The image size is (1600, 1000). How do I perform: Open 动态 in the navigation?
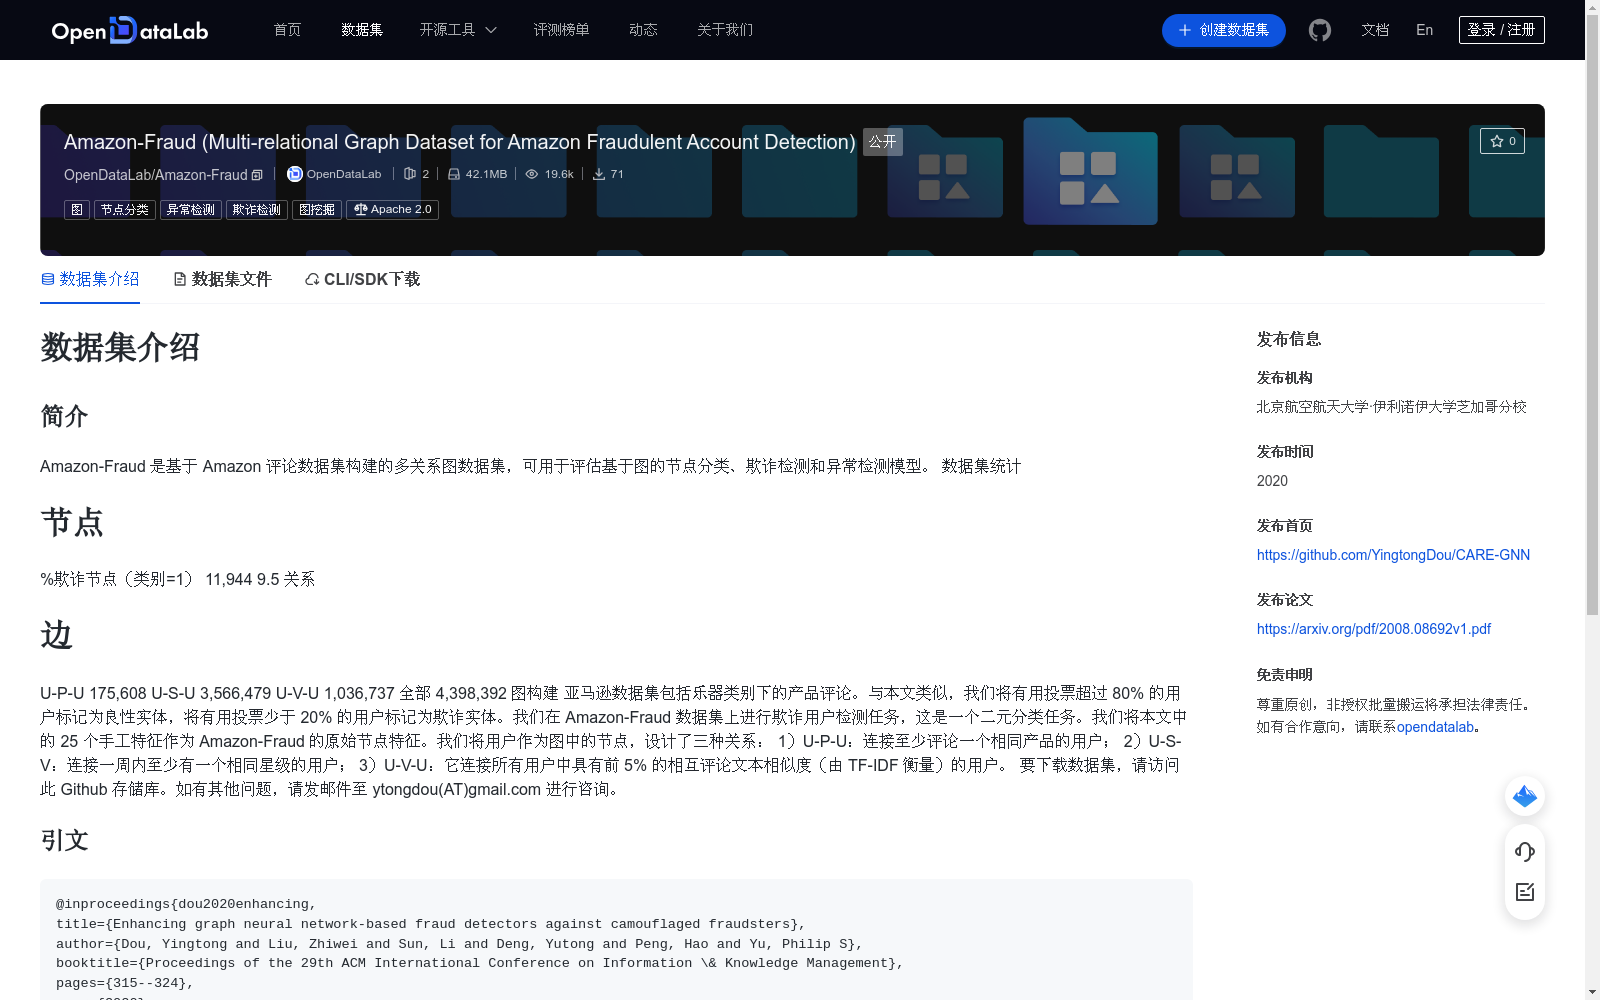644,30
